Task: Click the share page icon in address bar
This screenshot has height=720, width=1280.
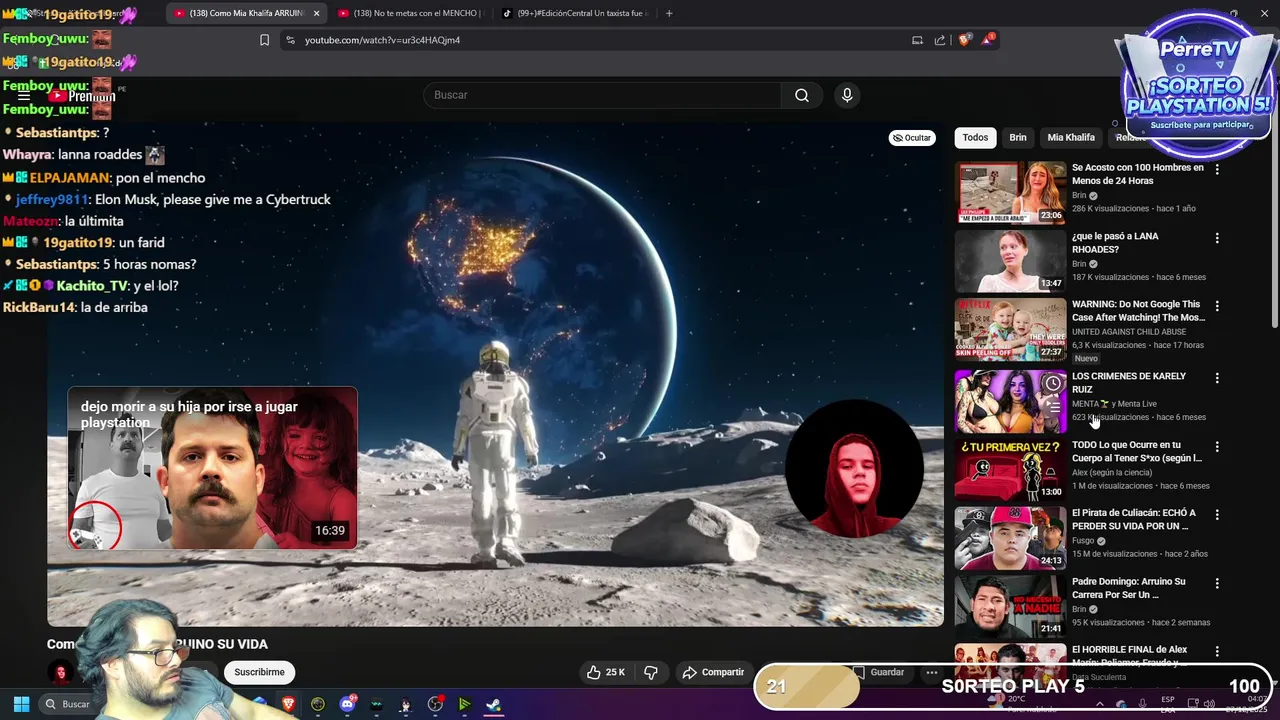Action: coord(940,40)
